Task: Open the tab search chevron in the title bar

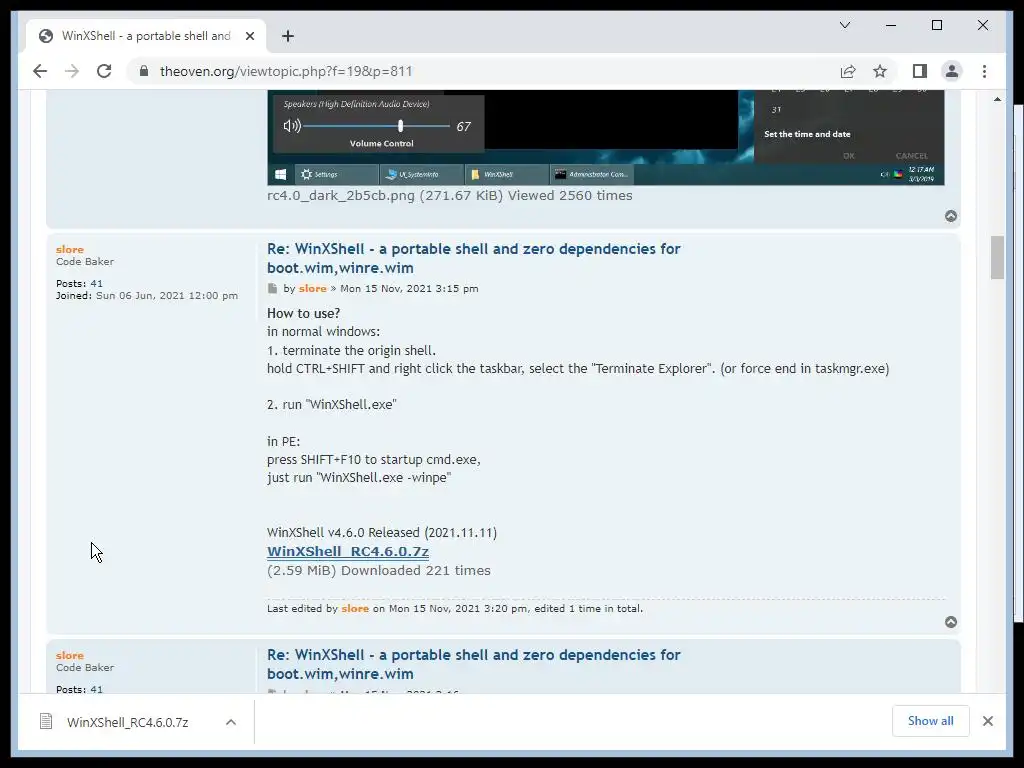Action: tap(844, 25)
